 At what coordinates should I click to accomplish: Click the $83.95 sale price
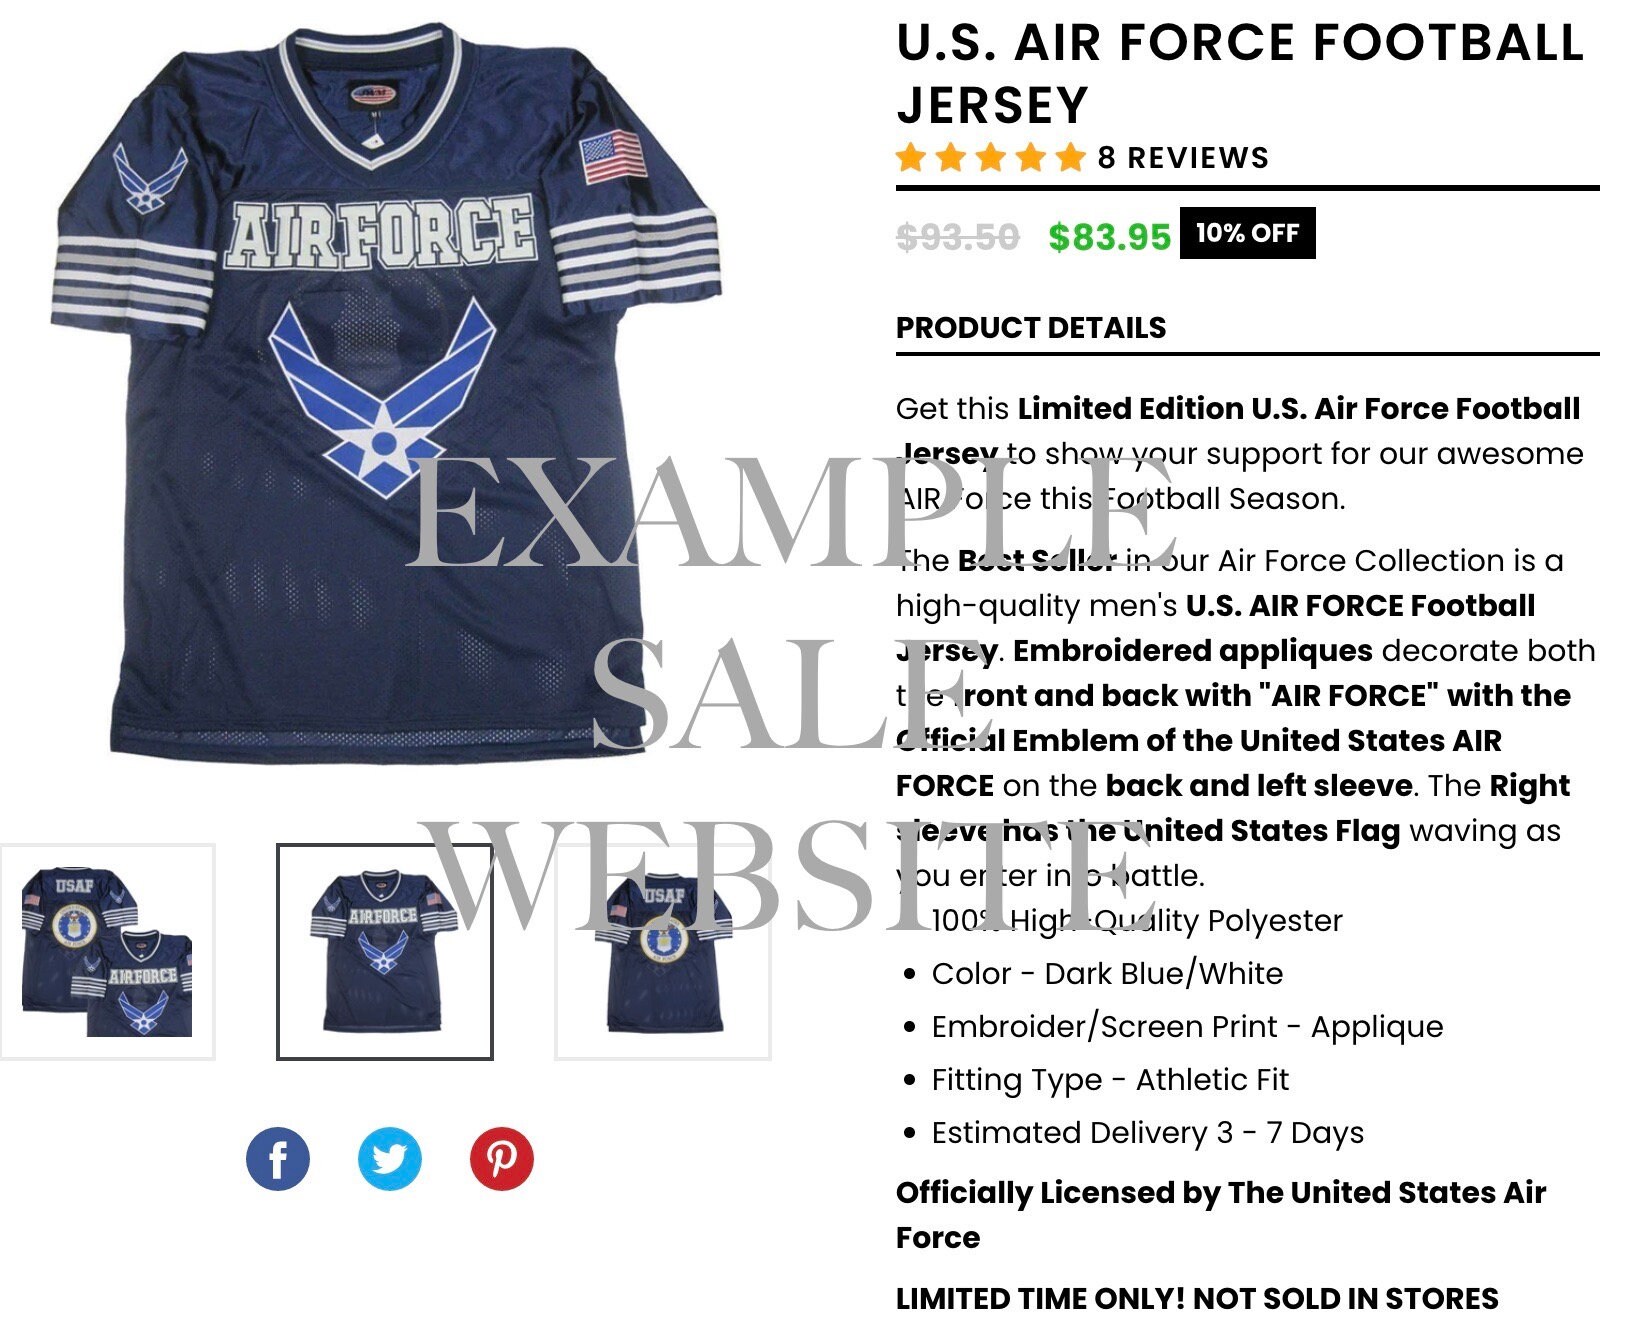(x=1109, y=237)
